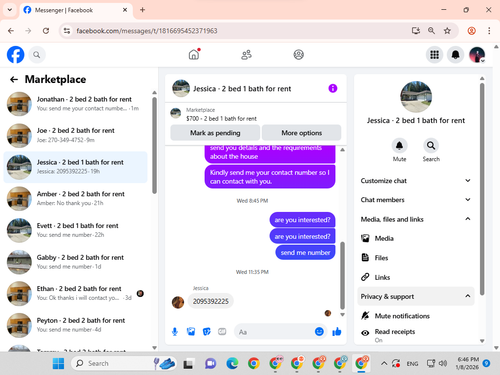Open the Facebook logo home link
Viewport: 500px width, 375px height.
click(x=15, y=55)
